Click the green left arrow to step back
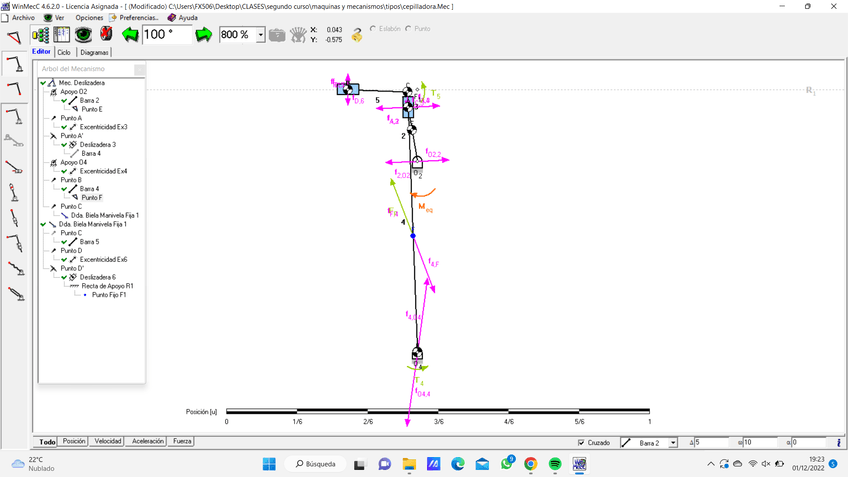Image resolution: width=848 pixels, height=477 pixels. click(130, 35)
